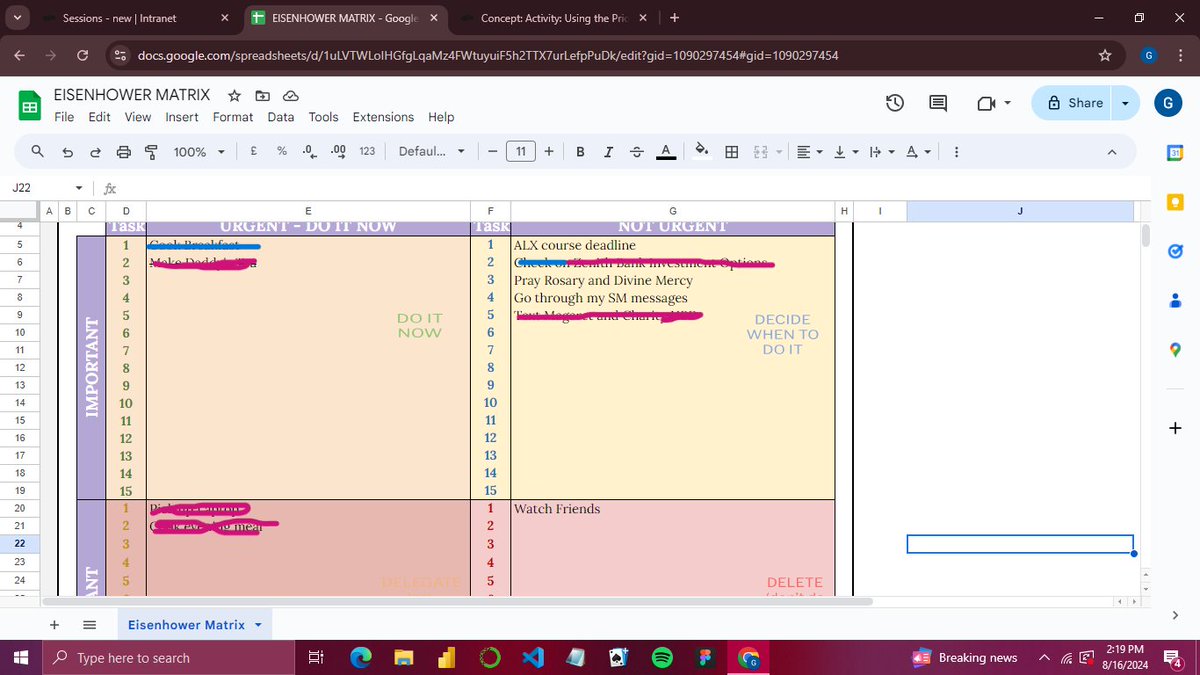Open Spotify from the taskbar
The image size is (1200, 675).
(661, 658)
